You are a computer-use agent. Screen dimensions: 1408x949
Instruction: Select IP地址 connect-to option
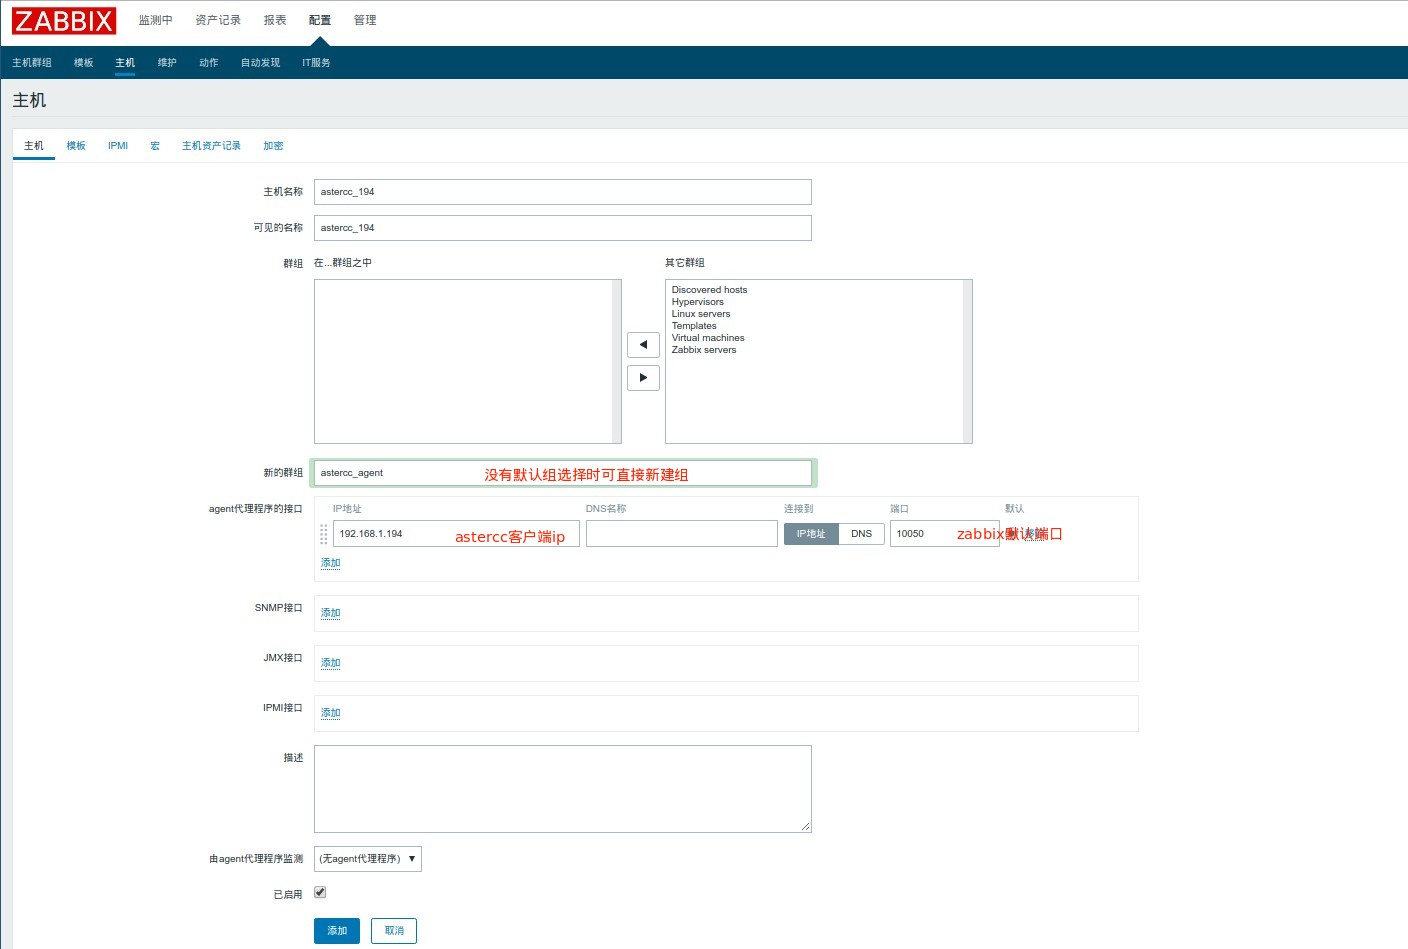(811, 534)
